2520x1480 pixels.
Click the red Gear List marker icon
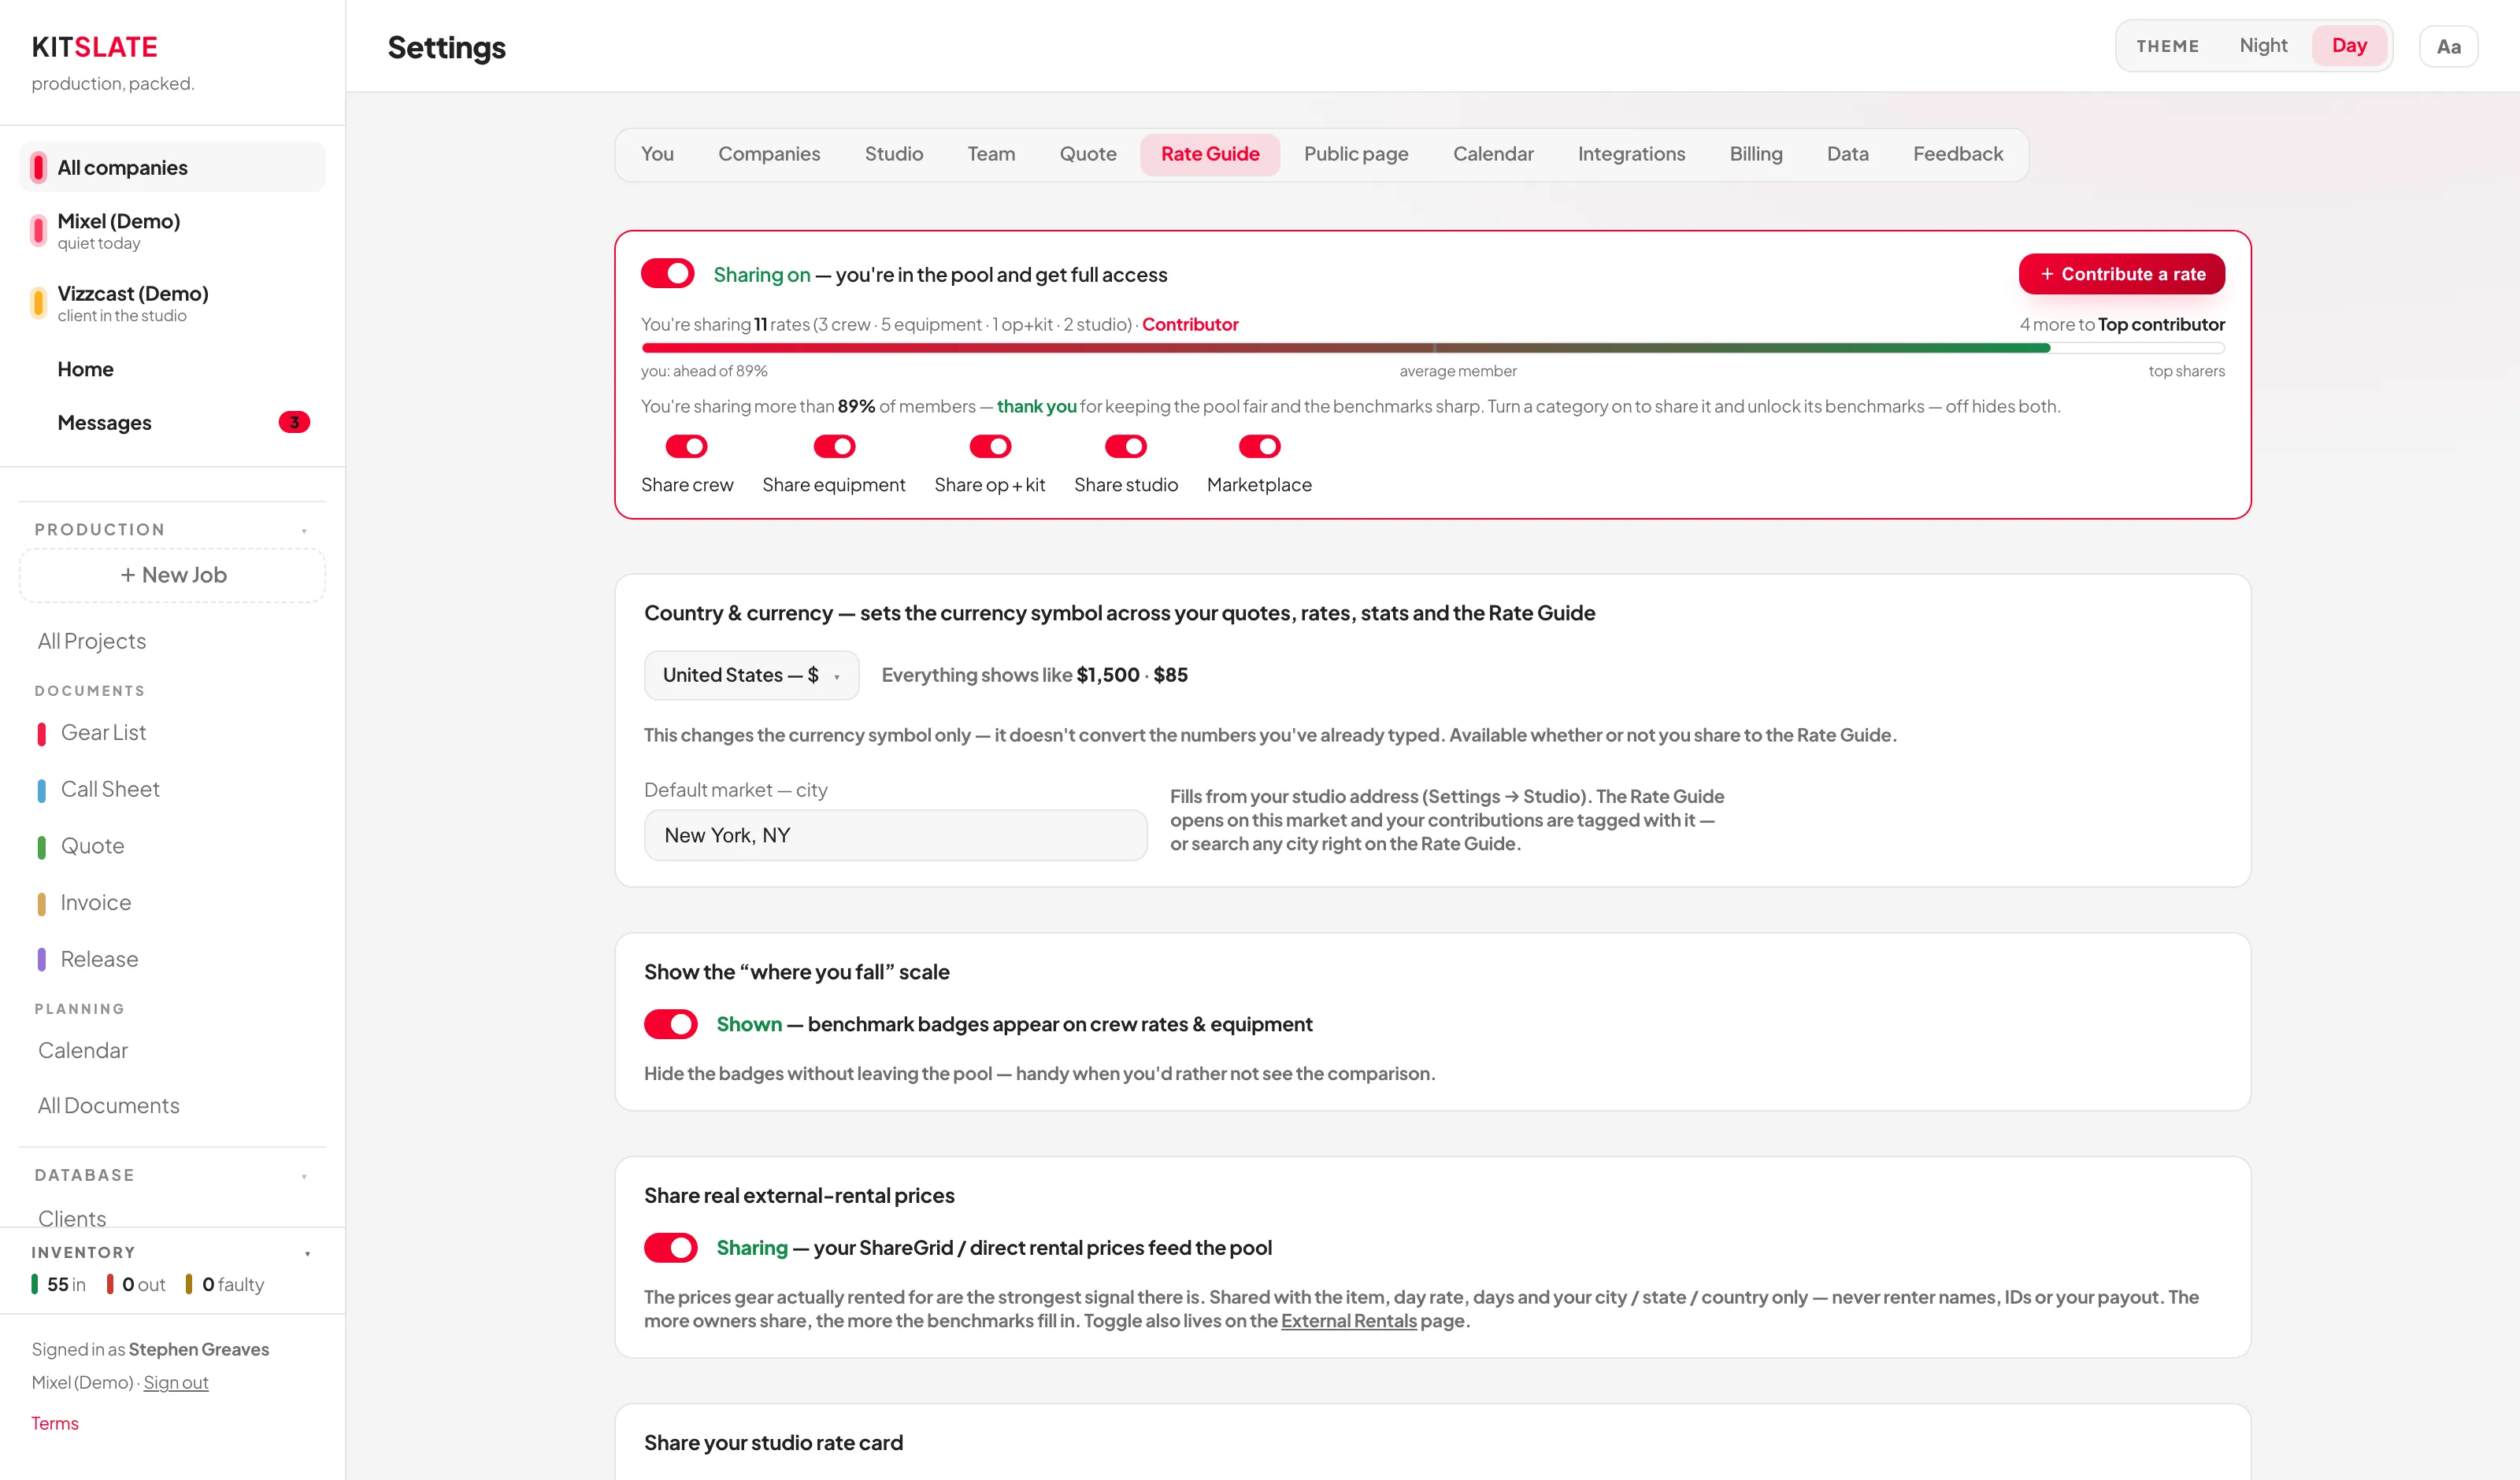pos(41,734)
